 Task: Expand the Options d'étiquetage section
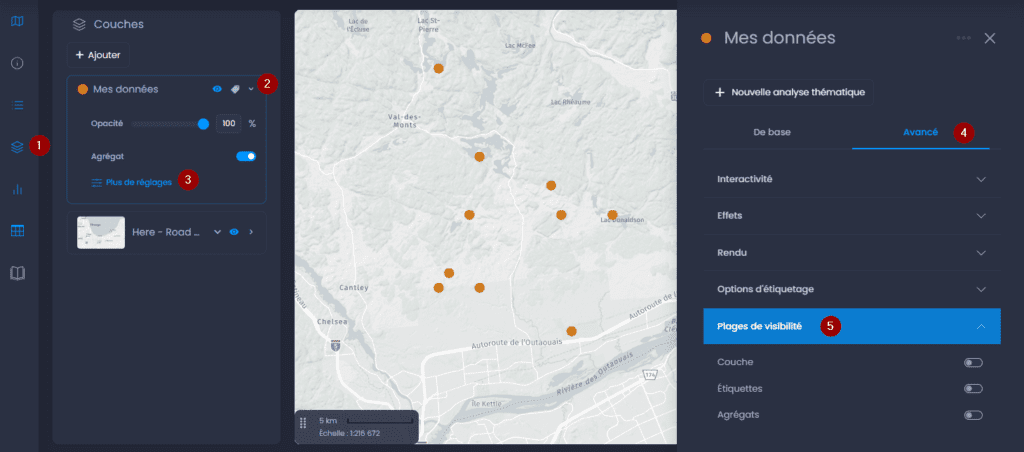[852, 289]
